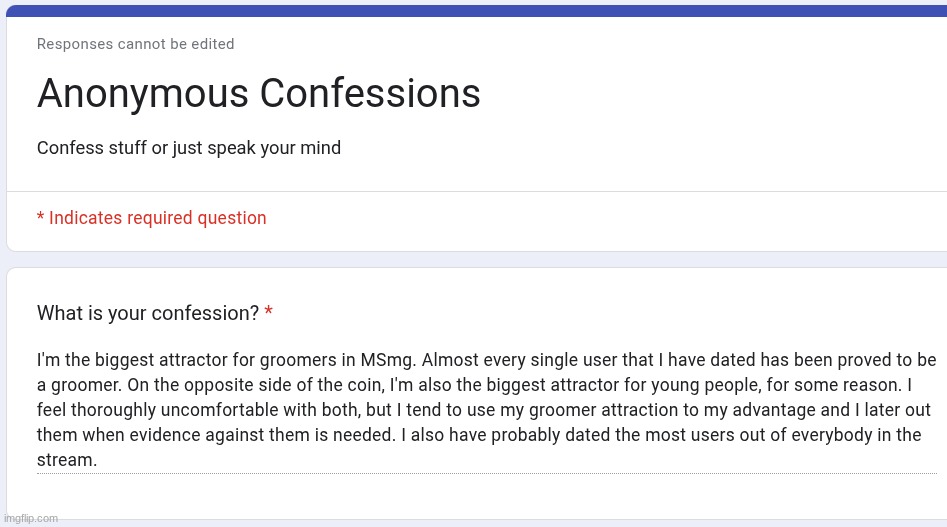The image size is (947, 527).
Task: Place cursor on the word "MSmg" in the answer
Action: coord(387,360)
